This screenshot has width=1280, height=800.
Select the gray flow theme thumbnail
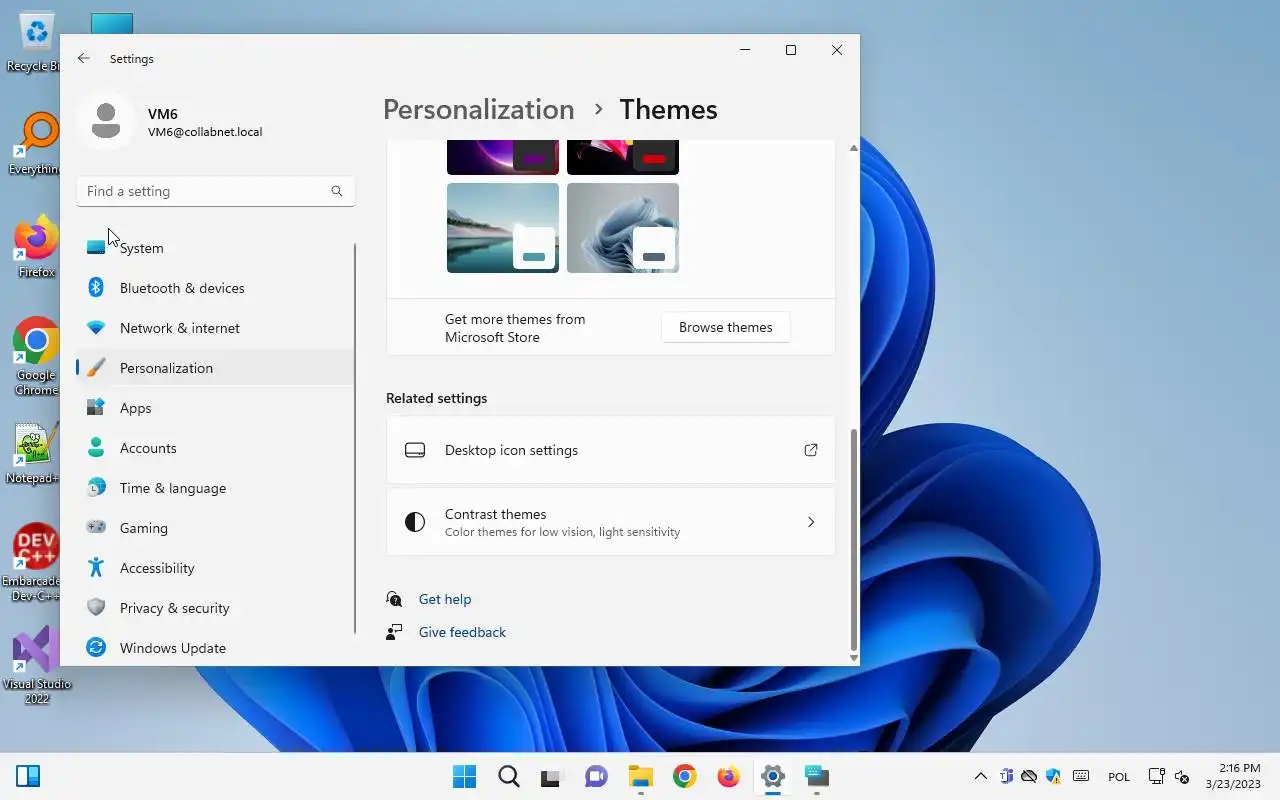623,228
